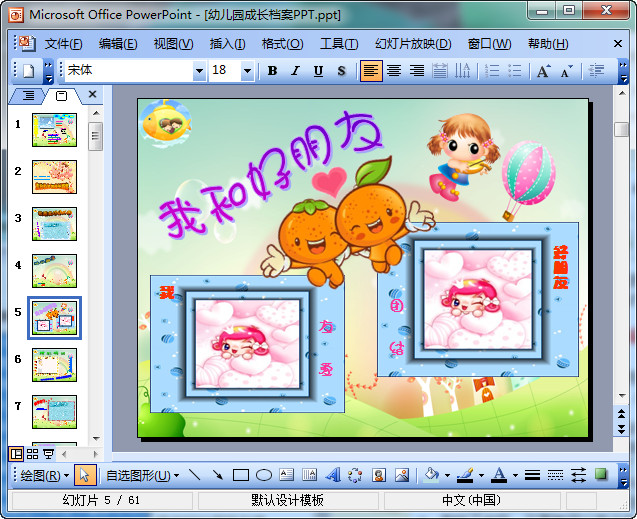Click the center align icon
637x519 pixels.
tap(394, 71)
